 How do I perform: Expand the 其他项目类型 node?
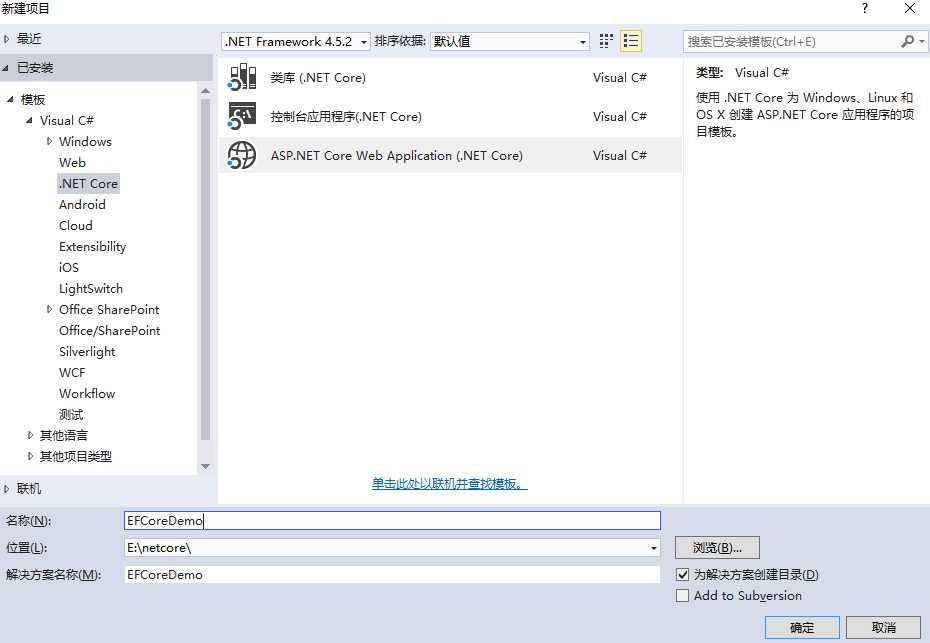pyautogui.click(x=30, y=456)
